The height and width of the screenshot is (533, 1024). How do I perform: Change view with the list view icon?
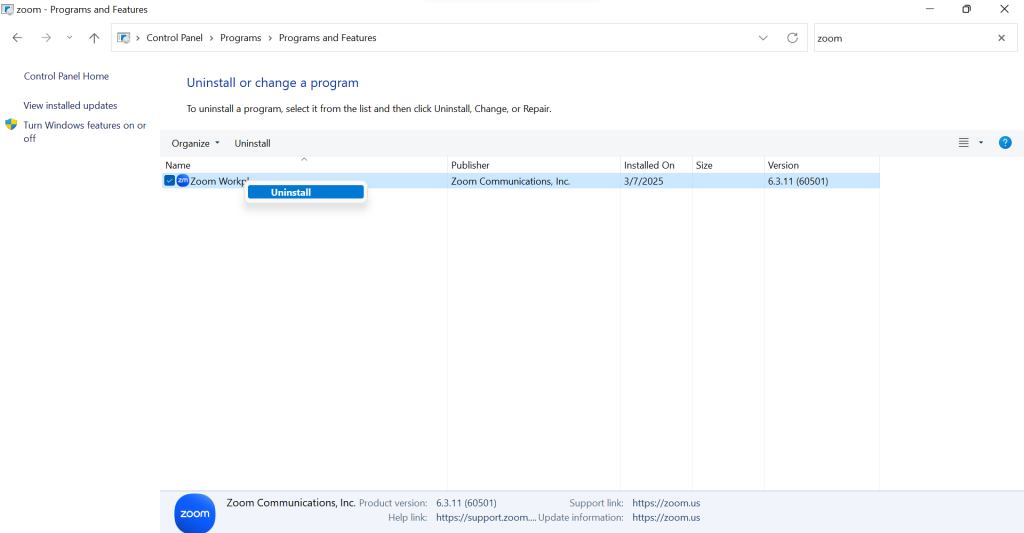click(963, 142)
